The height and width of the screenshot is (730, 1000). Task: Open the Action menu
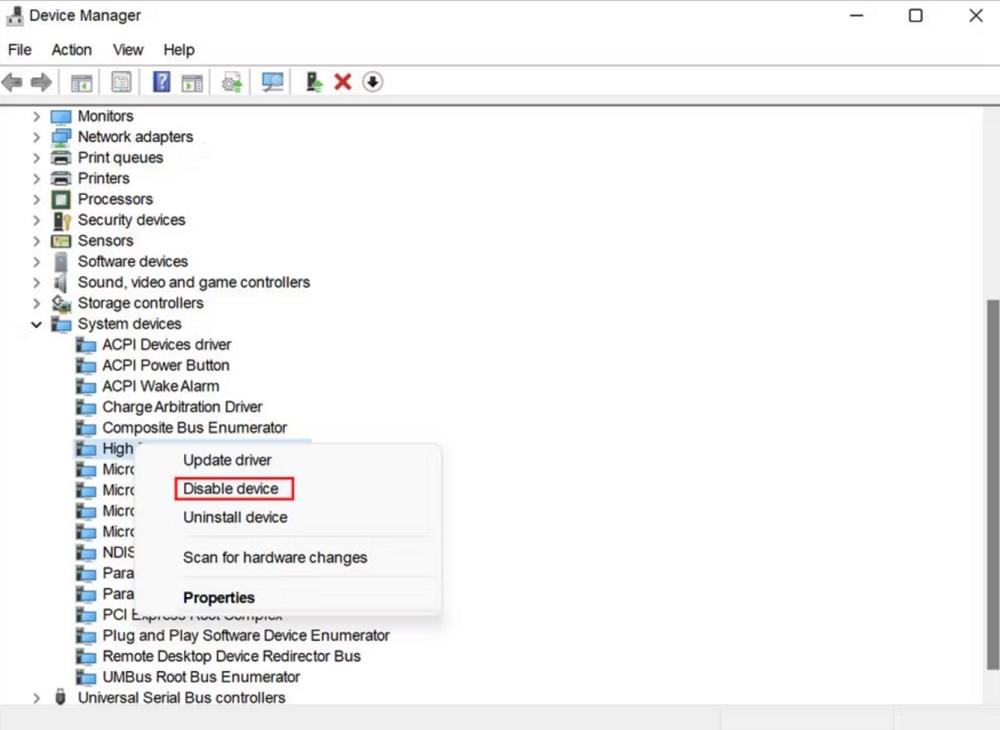[x=72, y=50]
